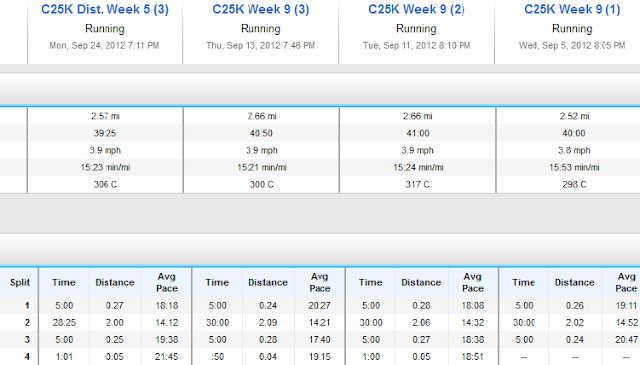640x365 pixels.
Task: Click the 3.8 mph speed value
Action: coord(574,151)
